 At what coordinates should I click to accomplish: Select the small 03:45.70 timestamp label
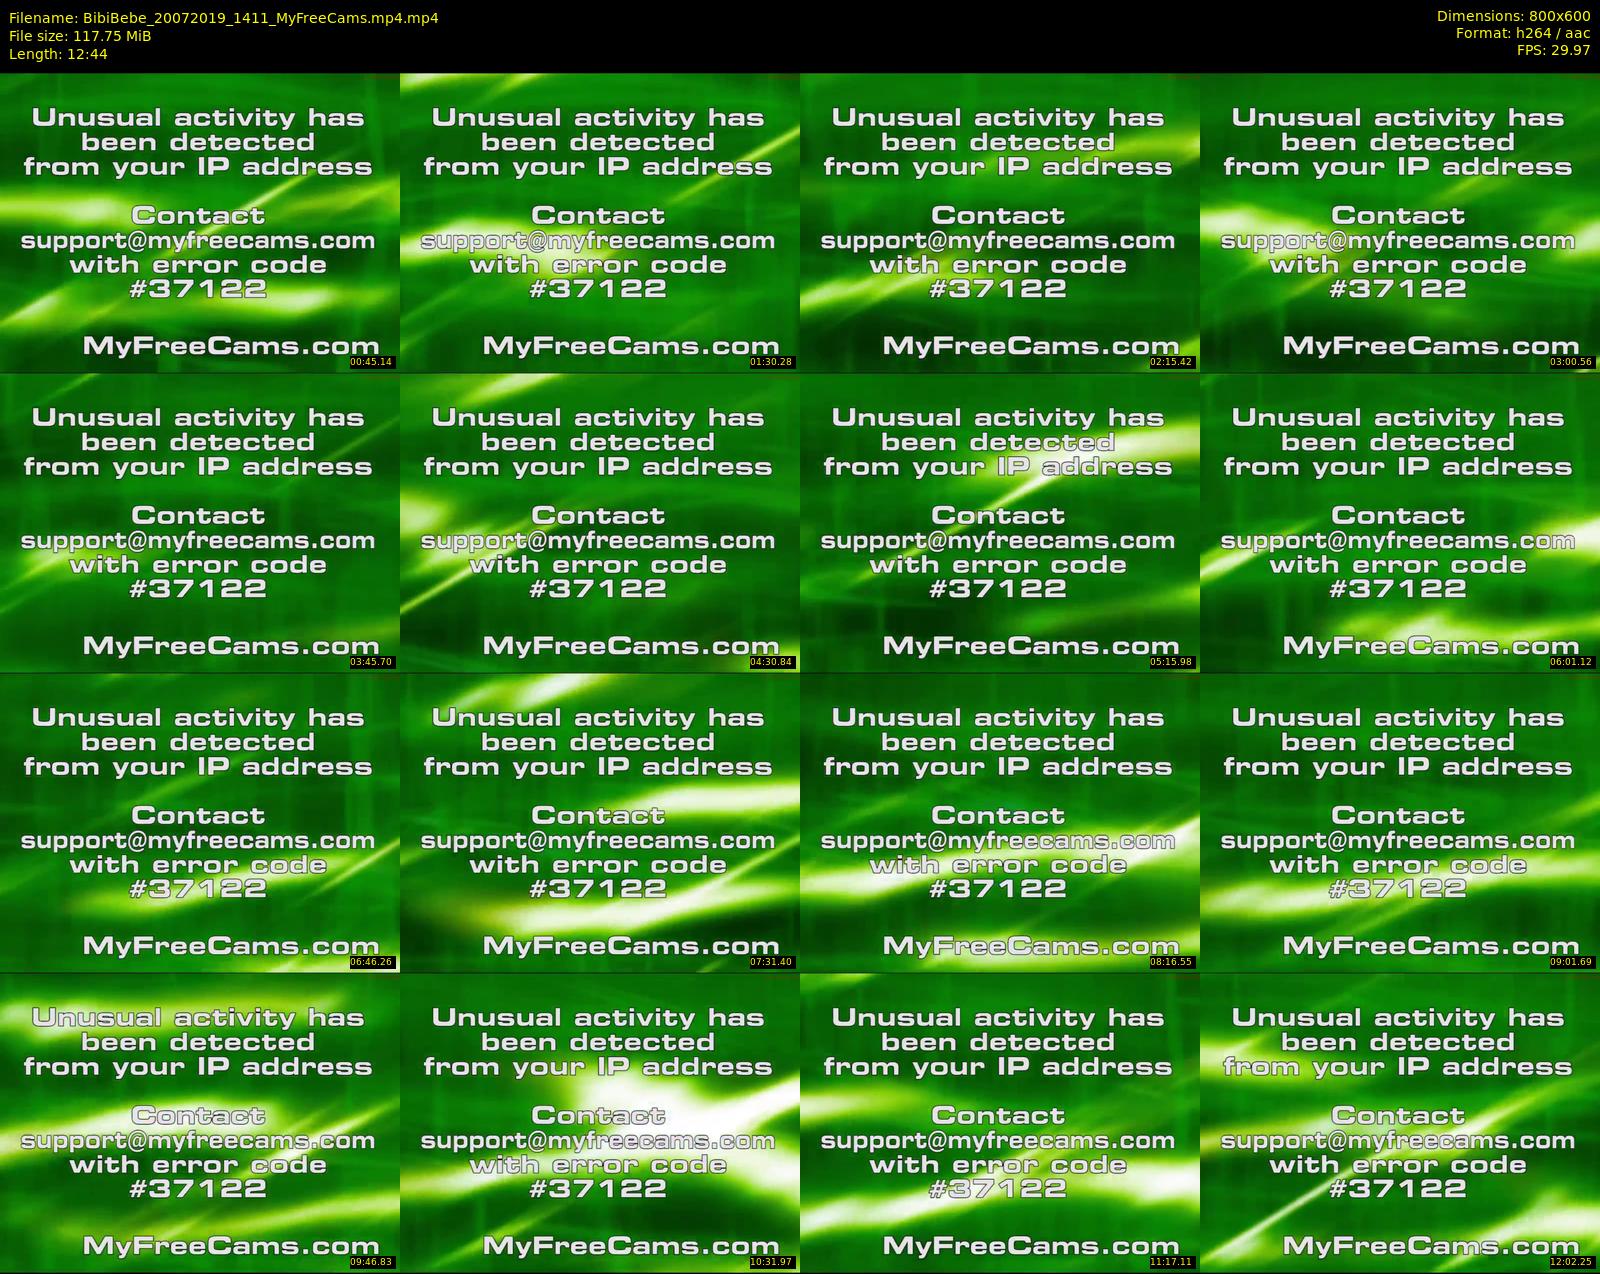[x=372, y=662]
